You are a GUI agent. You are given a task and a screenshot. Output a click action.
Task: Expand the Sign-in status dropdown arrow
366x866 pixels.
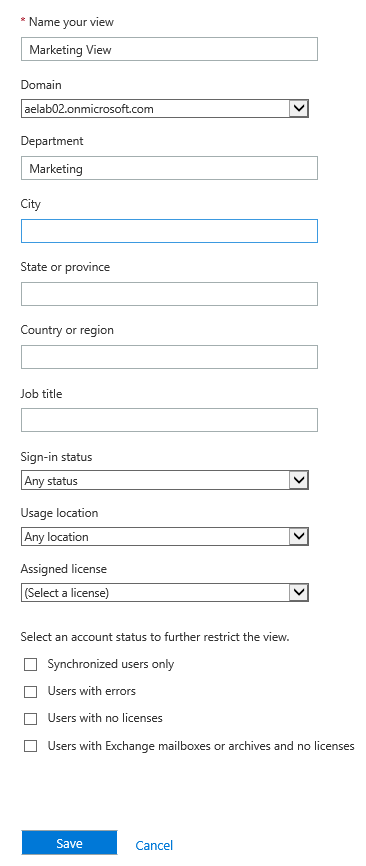[299, 480]
